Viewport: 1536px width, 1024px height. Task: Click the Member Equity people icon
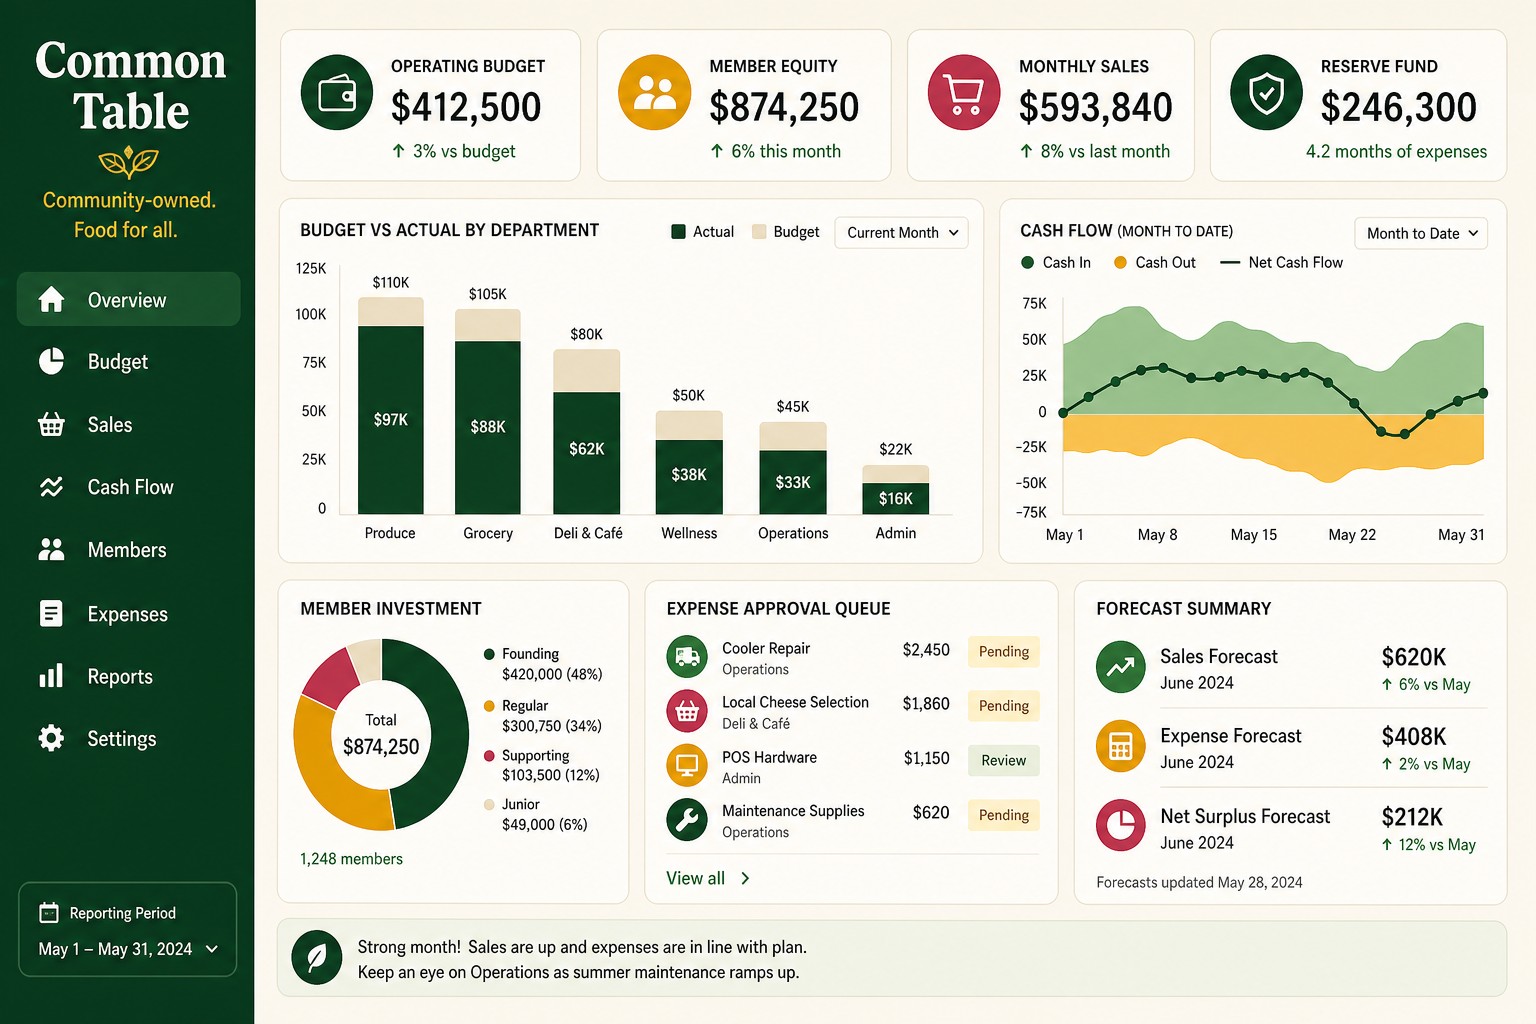pyautogui.click(x=655, y=93)
